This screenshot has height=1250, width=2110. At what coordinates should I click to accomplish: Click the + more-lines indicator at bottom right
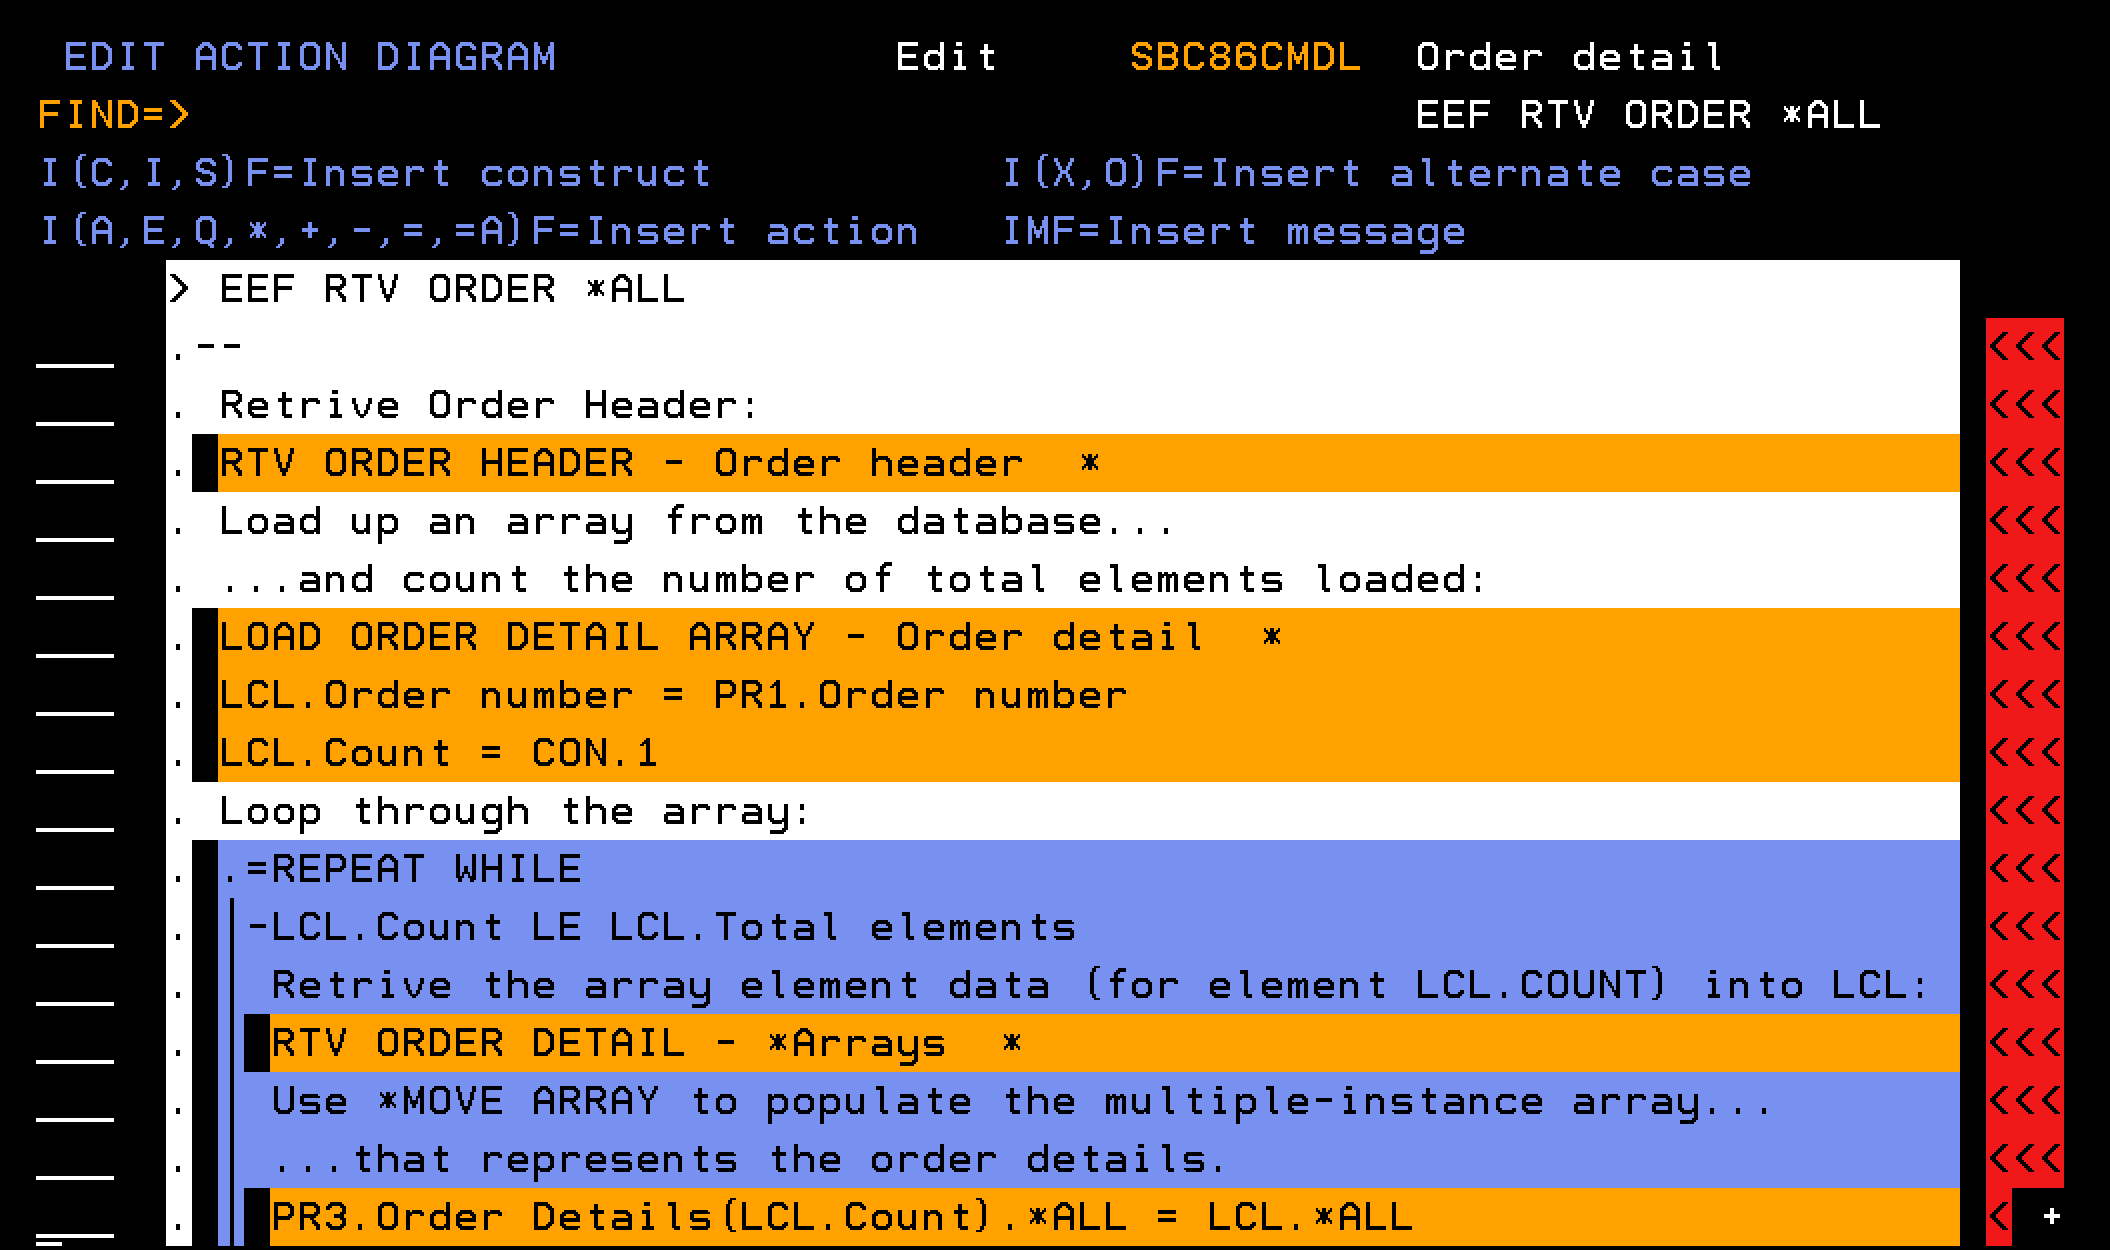click(x=2052, y=1217)
